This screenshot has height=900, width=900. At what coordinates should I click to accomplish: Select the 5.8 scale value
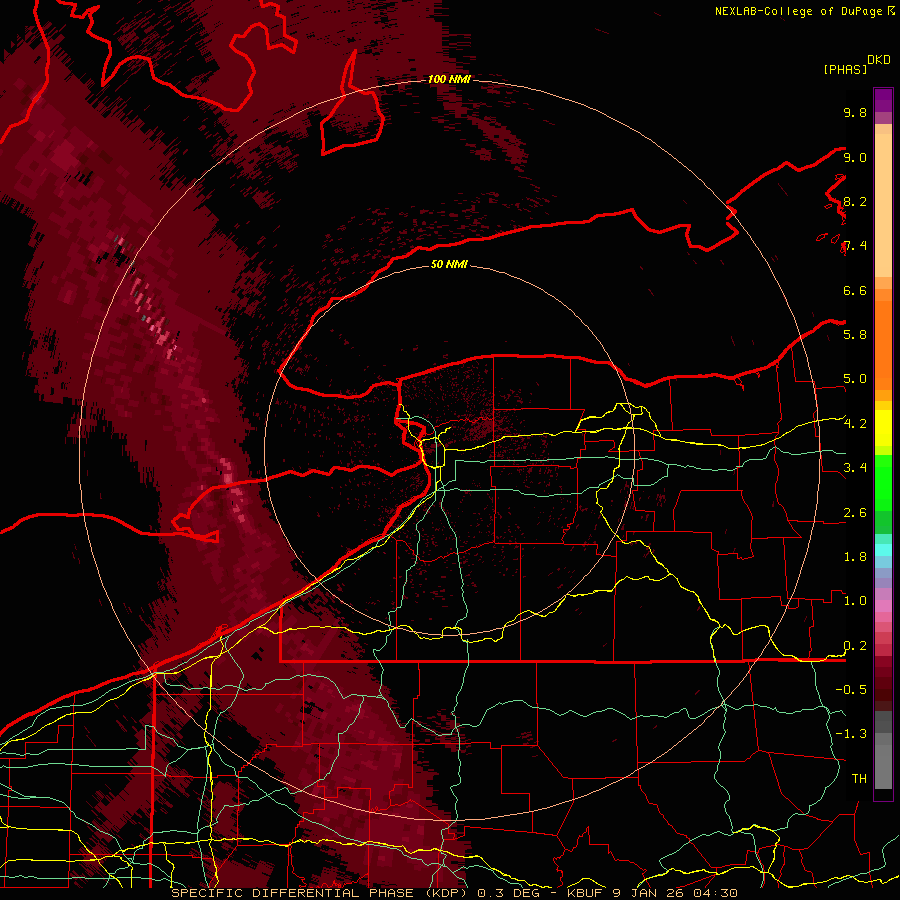coord(855,334)
